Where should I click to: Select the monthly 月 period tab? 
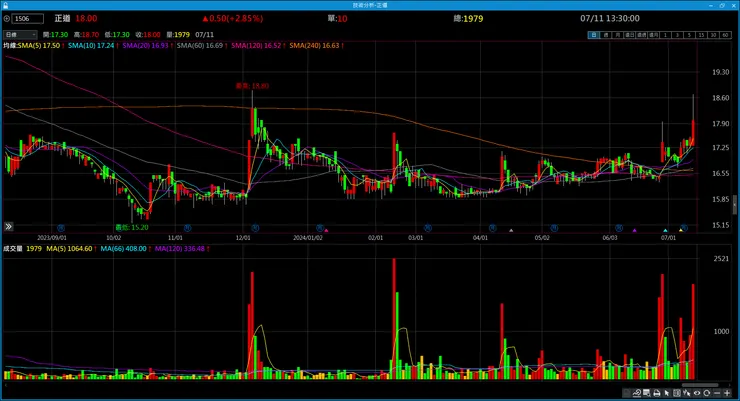616,35
